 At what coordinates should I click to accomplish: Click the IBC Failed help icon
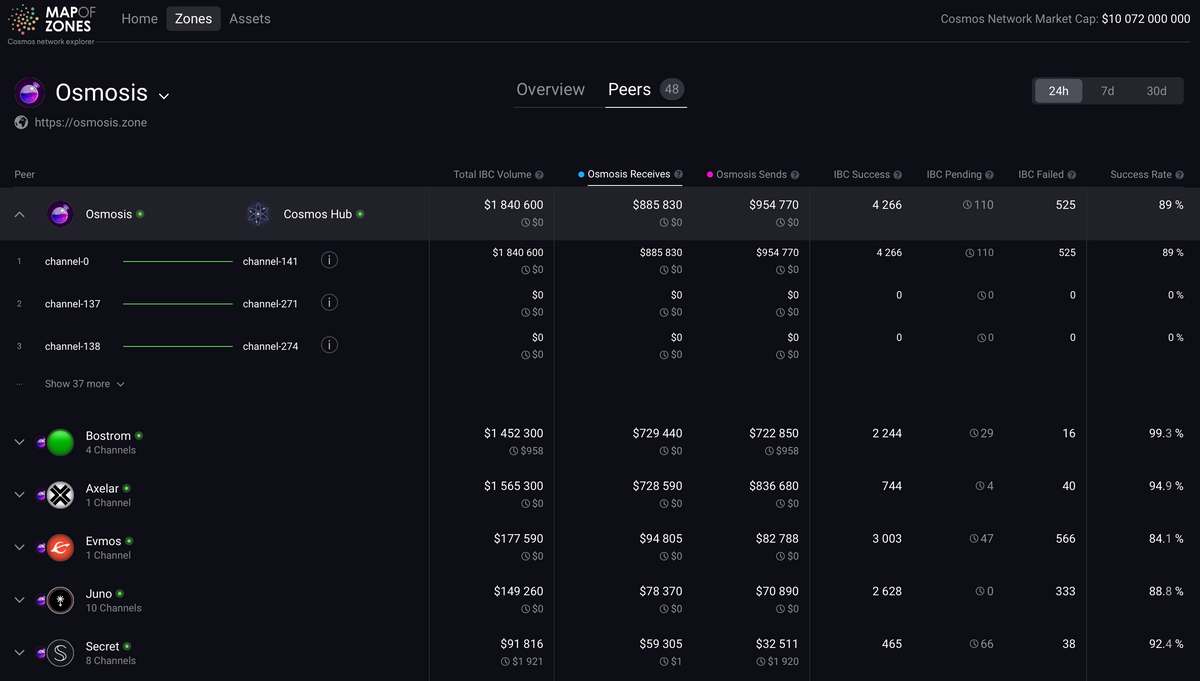coord(1072,175)
